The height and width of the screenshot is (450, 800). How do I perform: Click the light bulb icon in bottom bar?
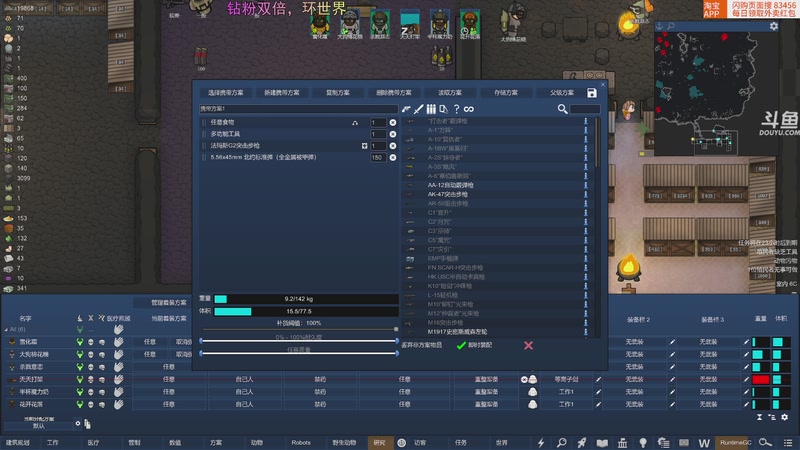643,443
